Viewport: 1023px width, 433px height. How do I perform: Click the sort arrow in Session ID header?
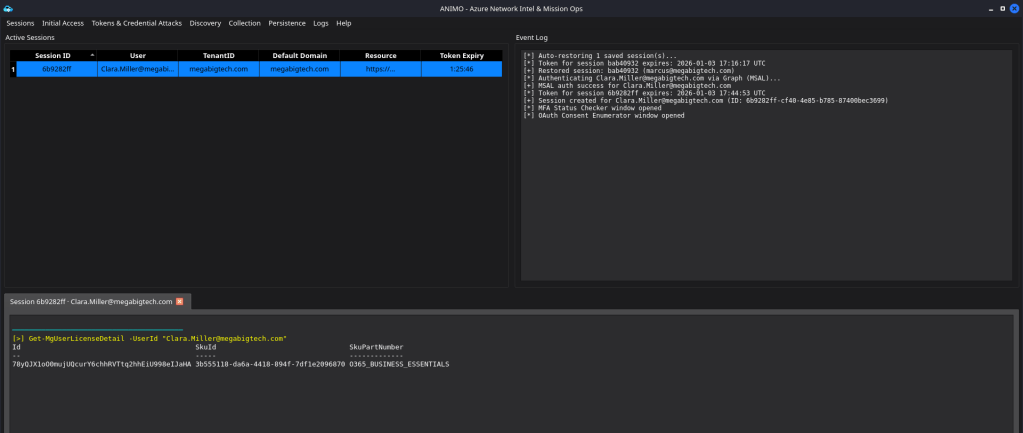point(92,55)
